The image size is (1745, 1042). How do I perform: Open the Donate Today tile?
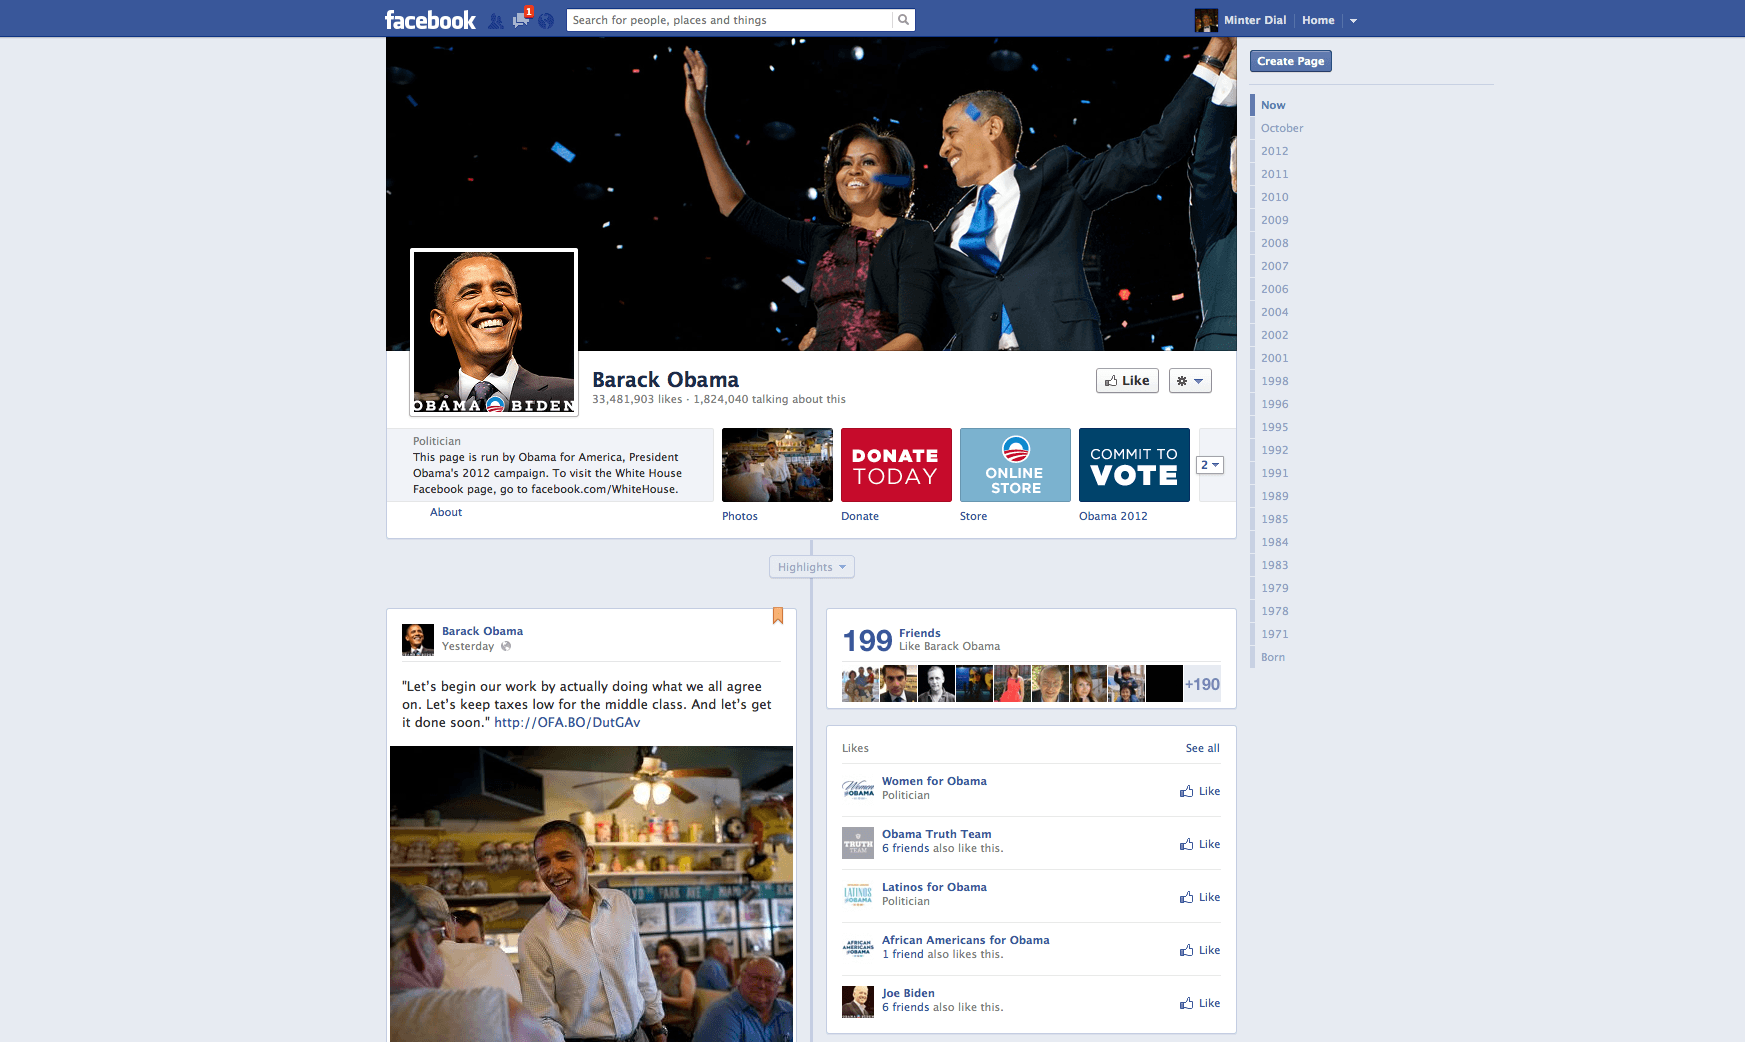click(896, 465)
